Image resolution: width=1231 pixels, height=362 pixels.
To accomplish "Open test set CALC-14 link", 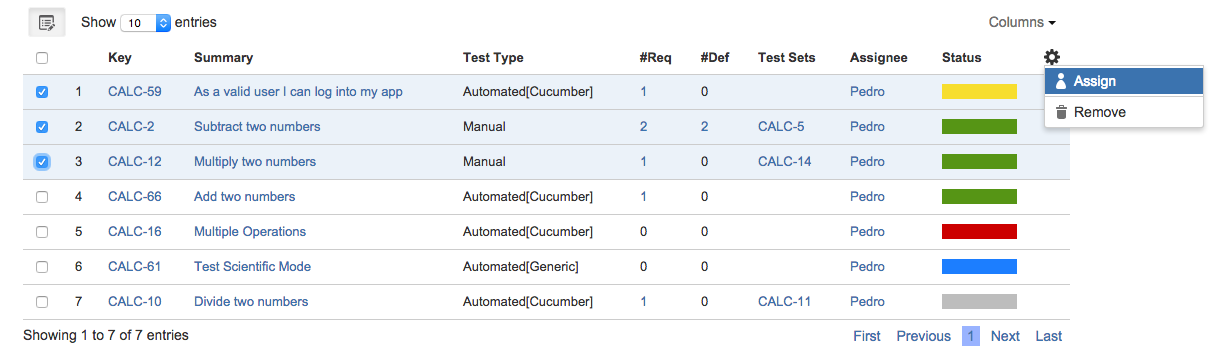I will pos(785,162).
